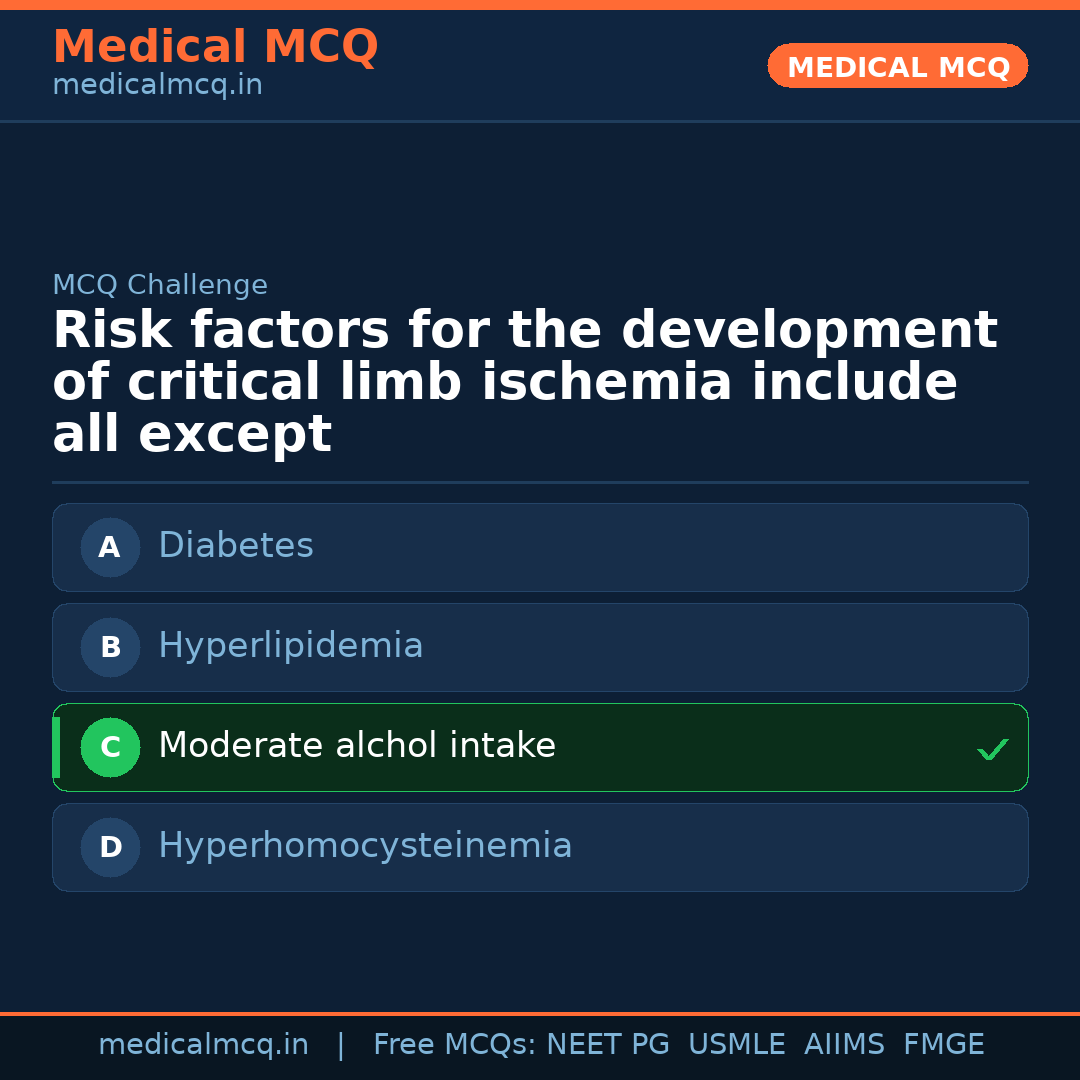The image size is (1080, 1080).
Task: Click the circular B option badge
Action: point(110,647)
